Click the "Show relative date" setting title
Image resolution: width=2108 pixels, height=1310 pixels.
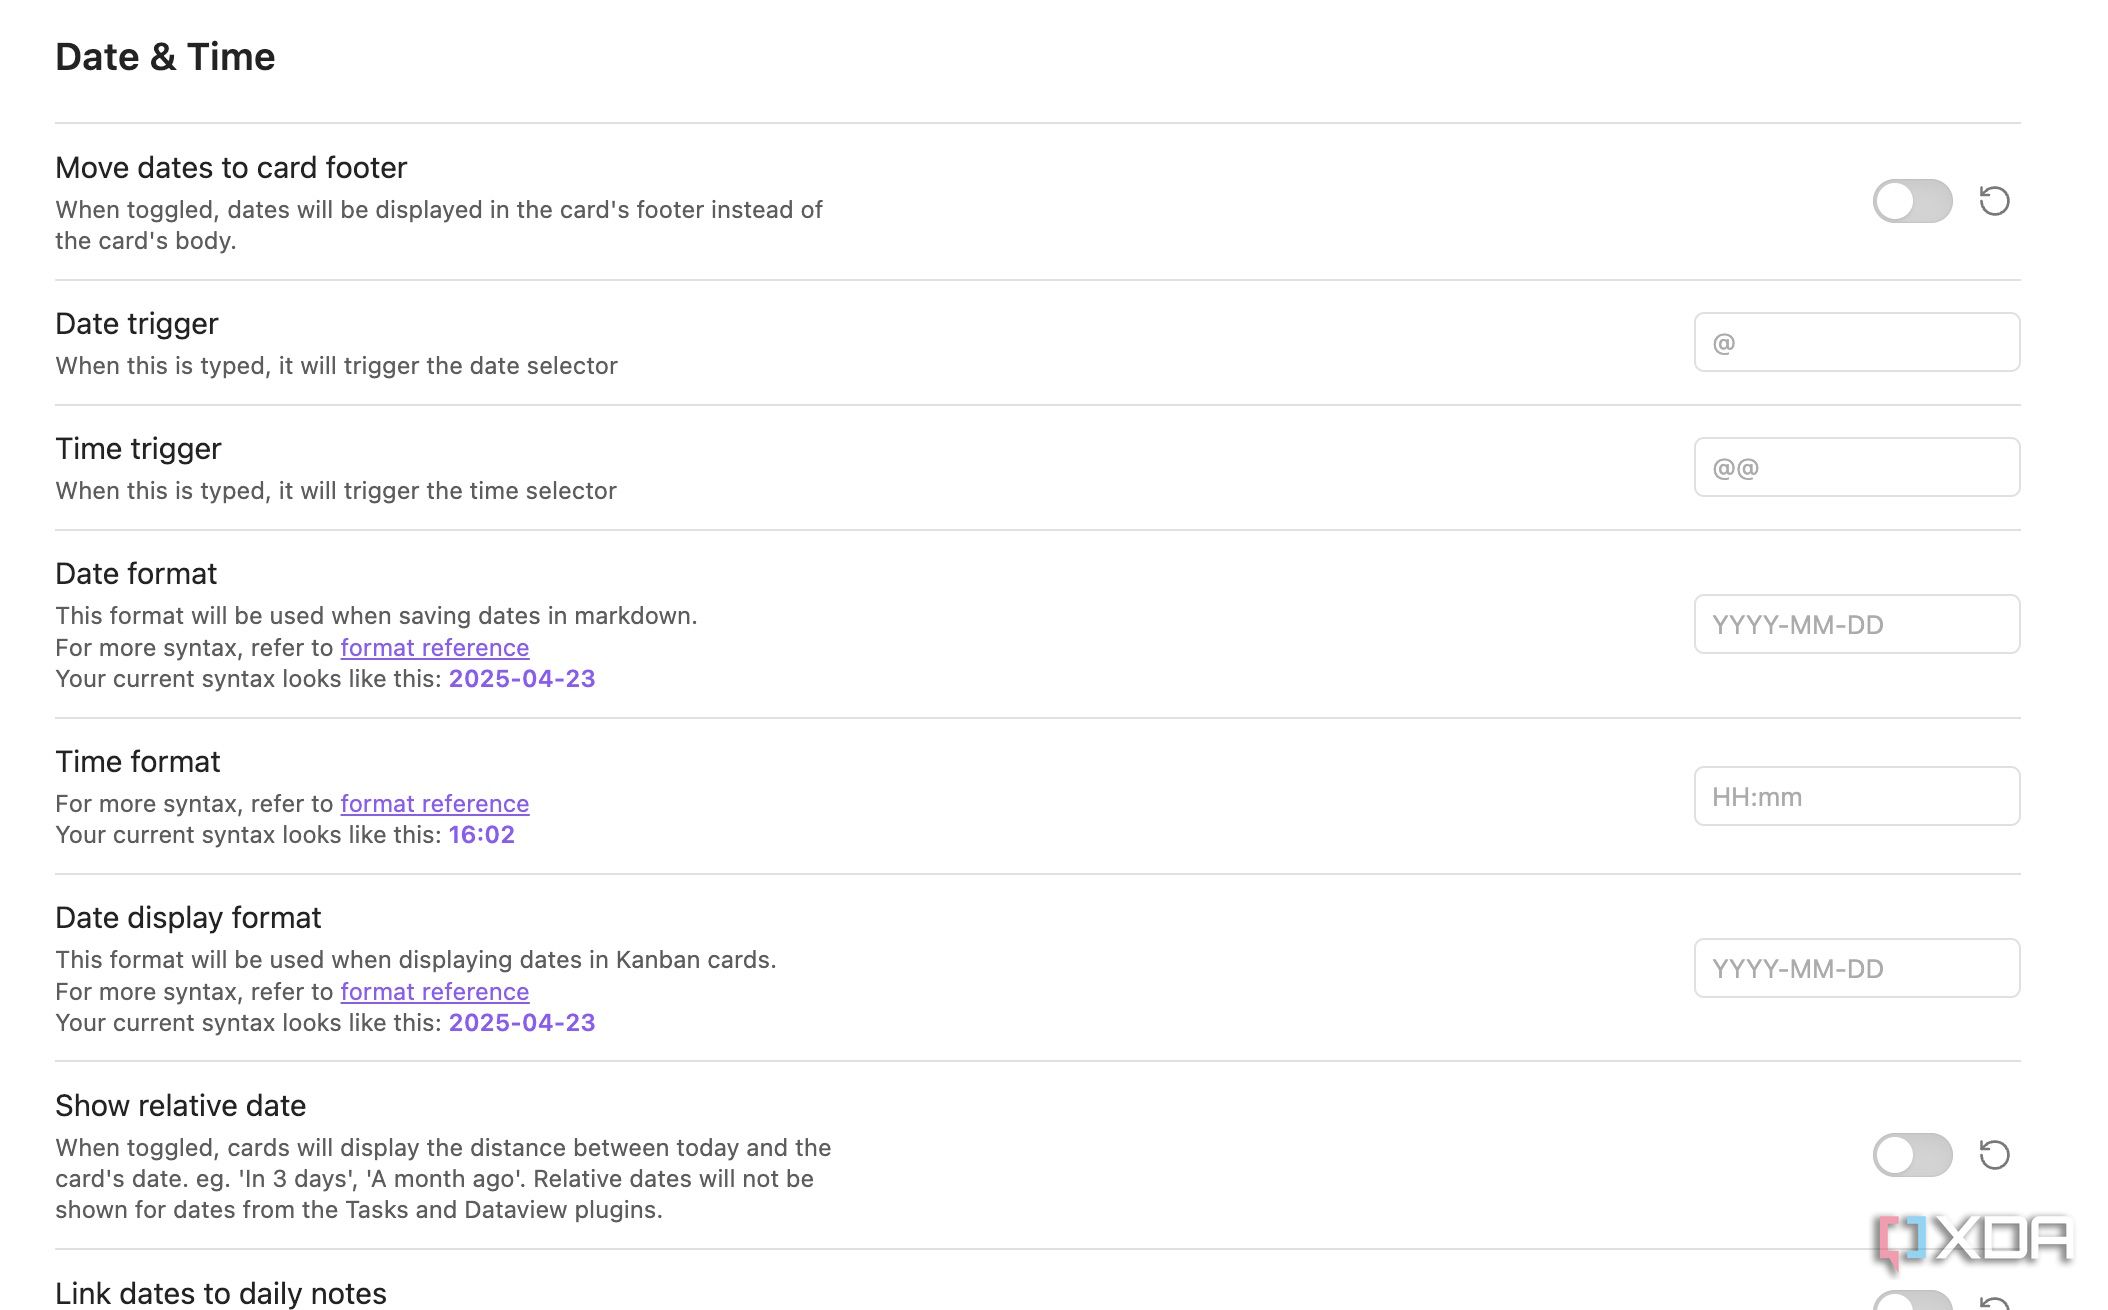point(180,1105)
